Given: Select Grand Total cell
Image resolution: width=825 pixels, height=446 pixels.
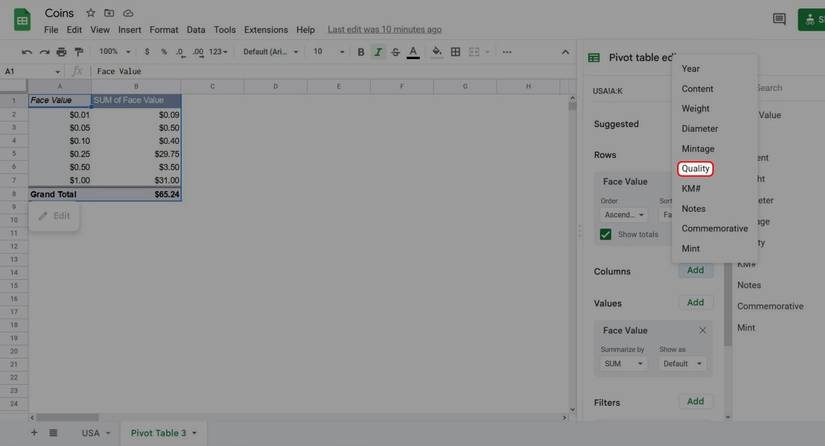Looking at the screenshot, I should click(x=59, y=194).
